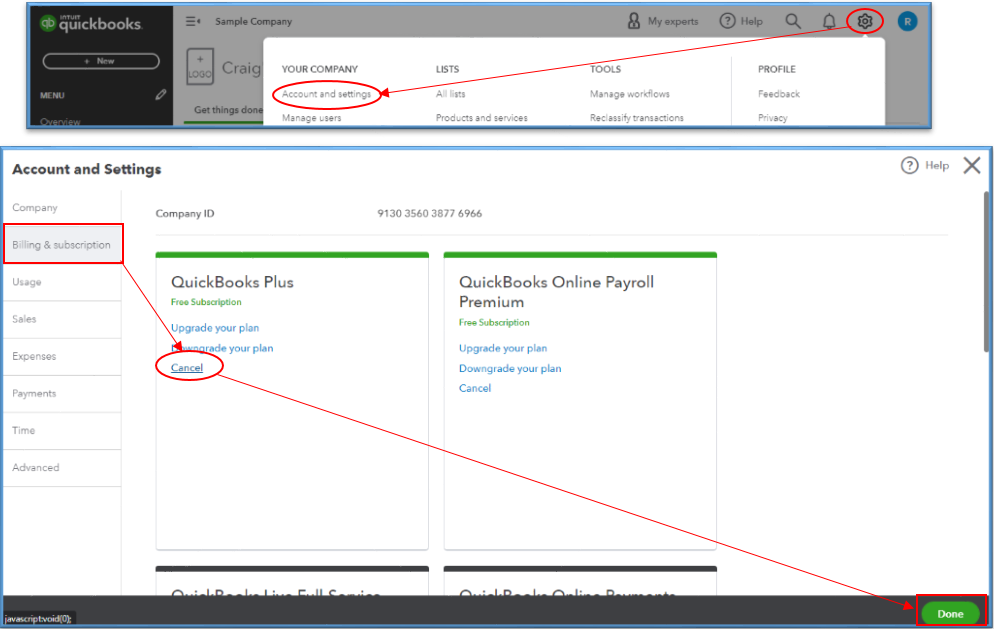Click the Company ID number 9130 3560 3877 6966

tap(429, 214)
